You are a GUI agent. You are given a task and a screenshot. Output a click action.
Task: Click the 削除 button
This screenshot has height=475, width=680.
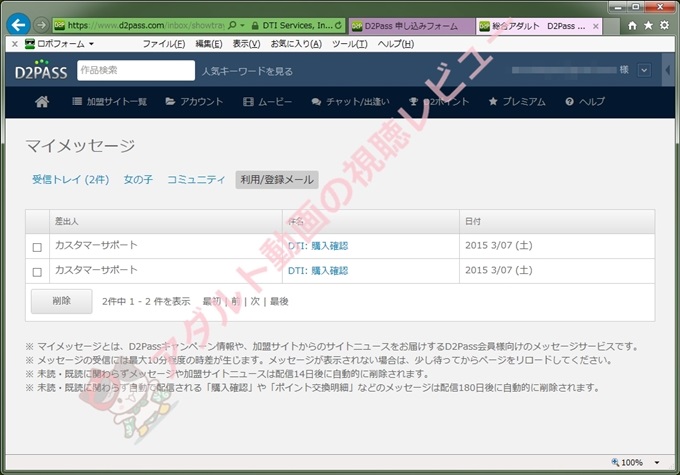62,301
